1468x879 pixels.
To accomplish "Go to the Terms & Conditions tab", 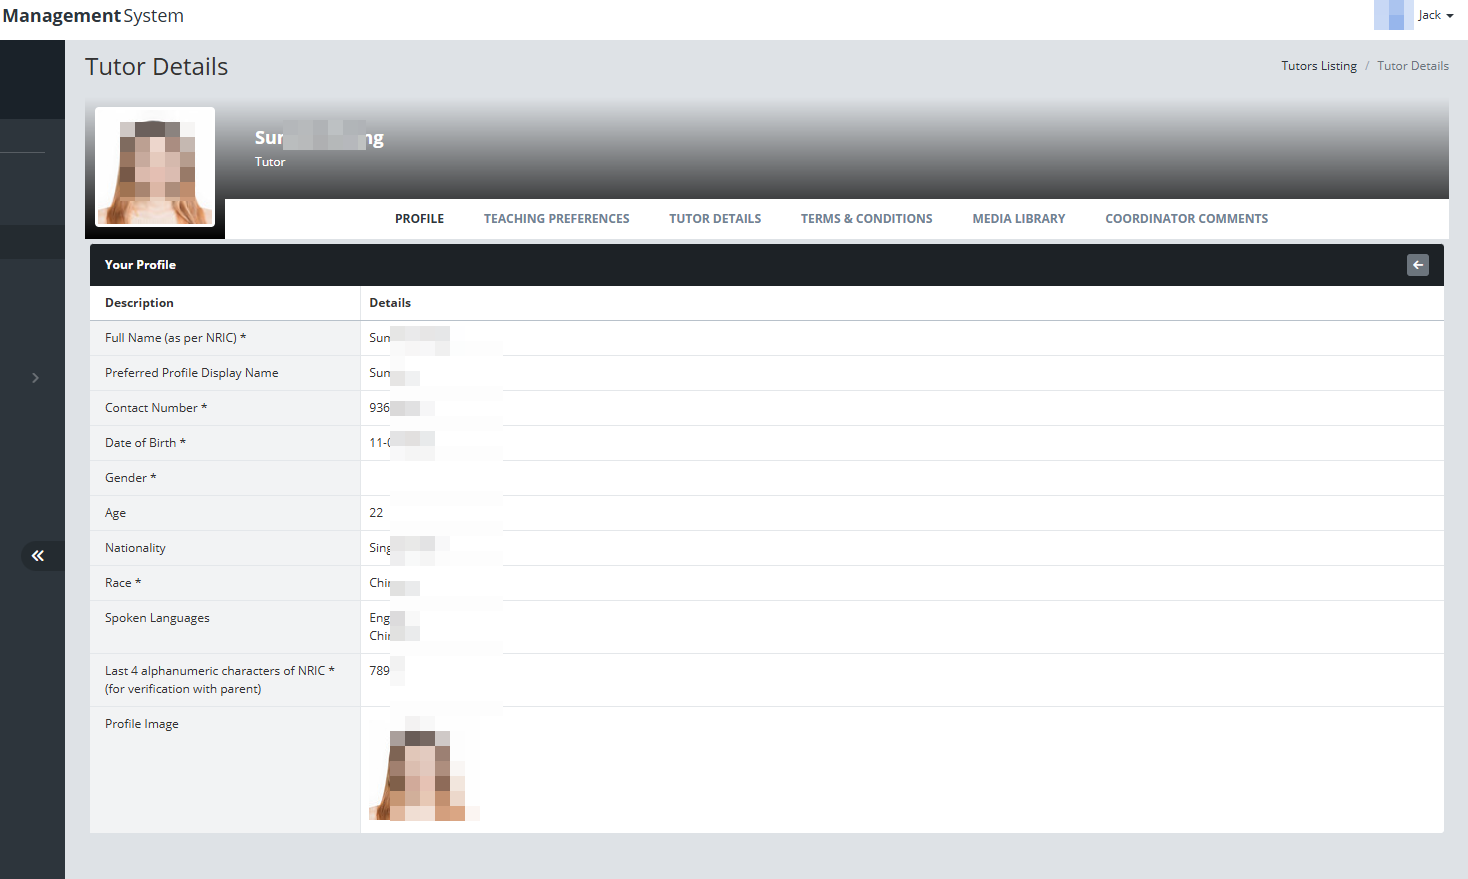I will [866, 219].
